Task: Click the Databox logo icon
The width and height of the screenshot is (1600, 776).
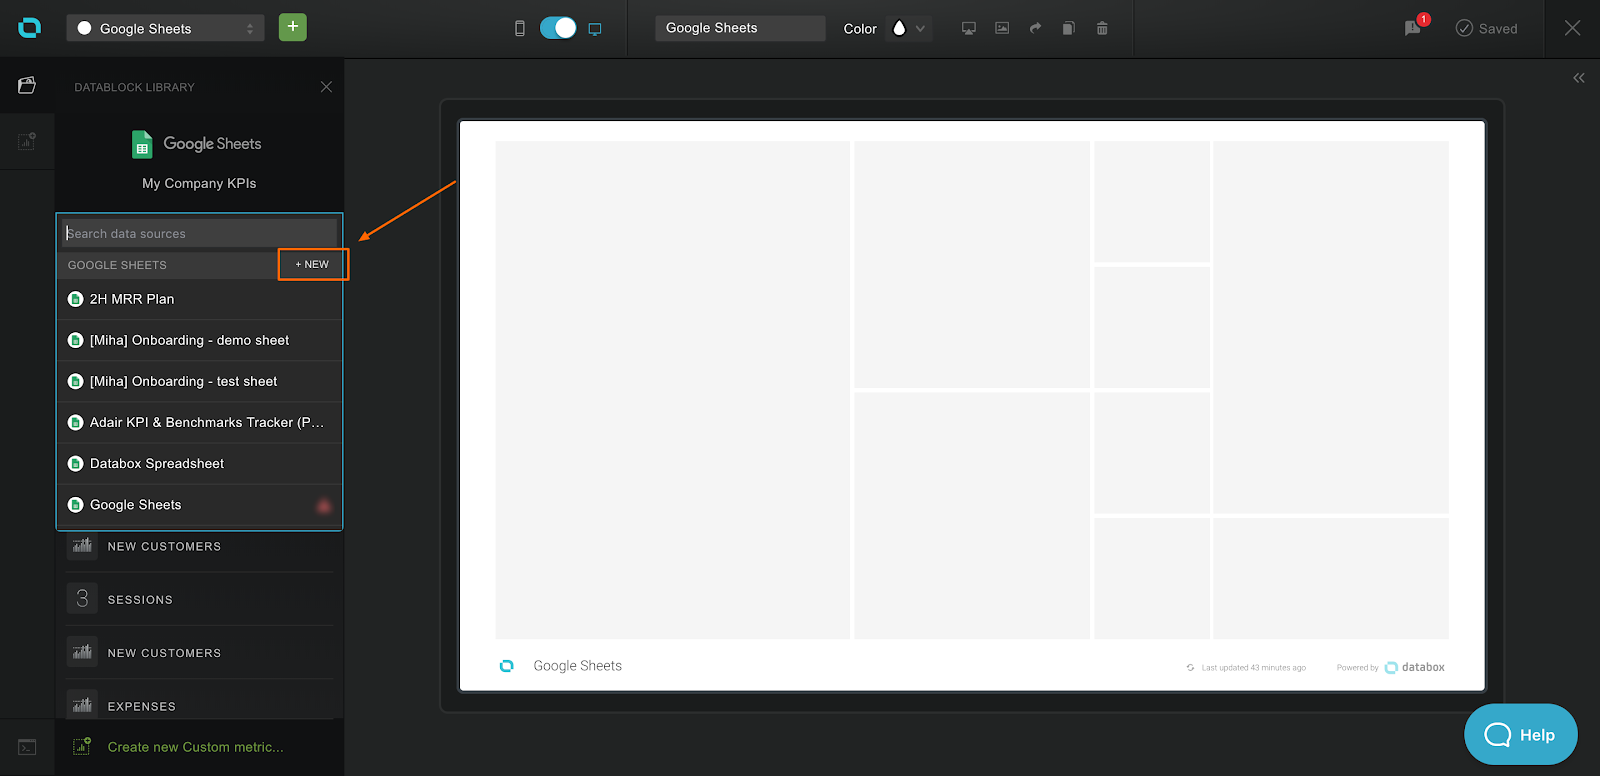Action: point(29,28)
